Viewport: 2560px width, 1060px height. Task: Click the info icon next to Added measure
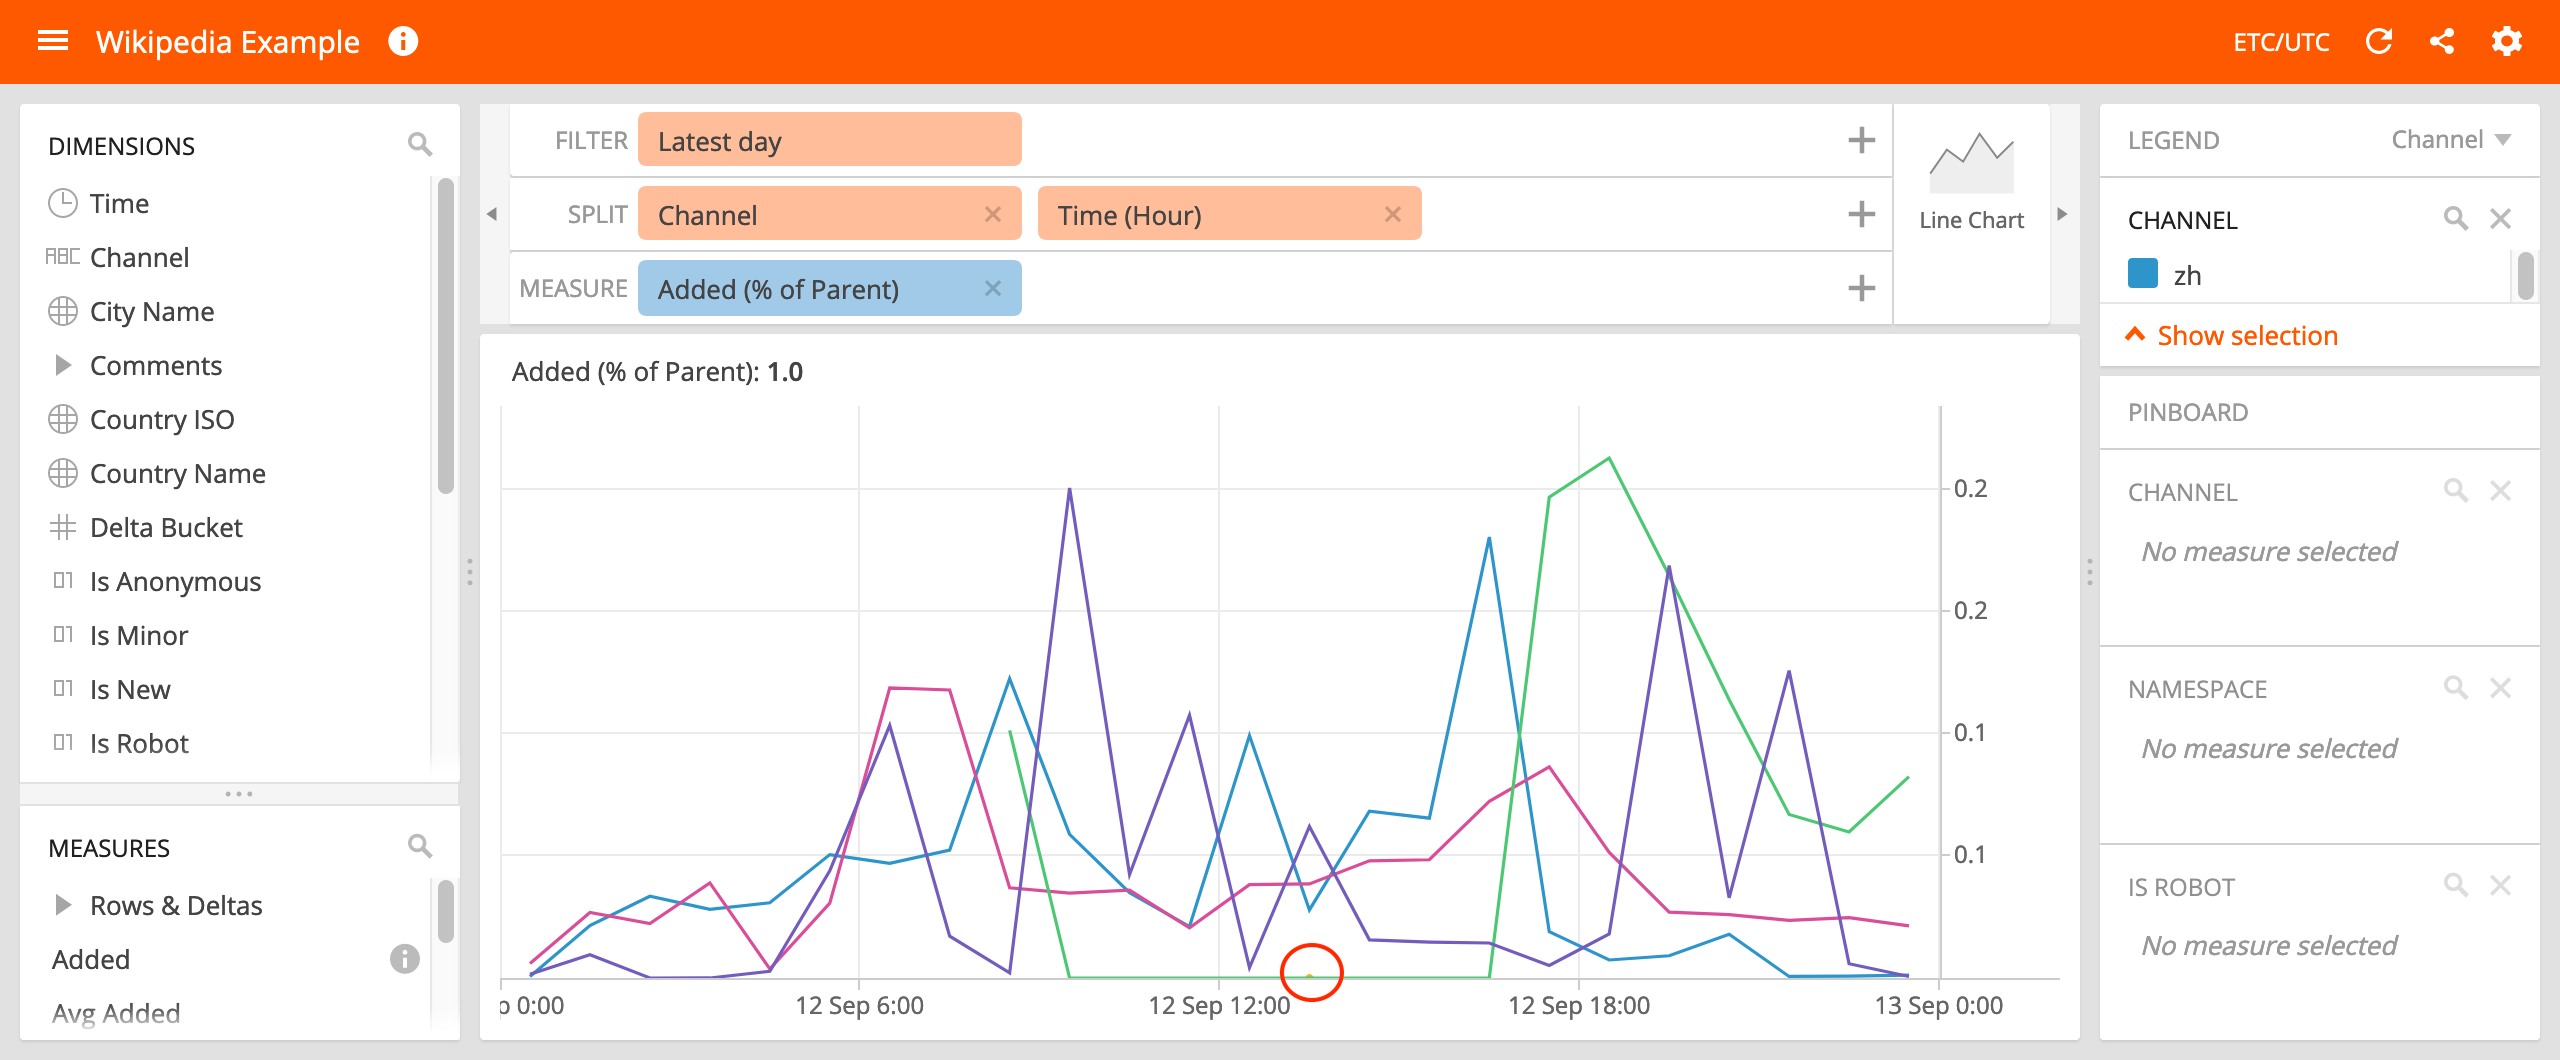[x=404, y=958]
